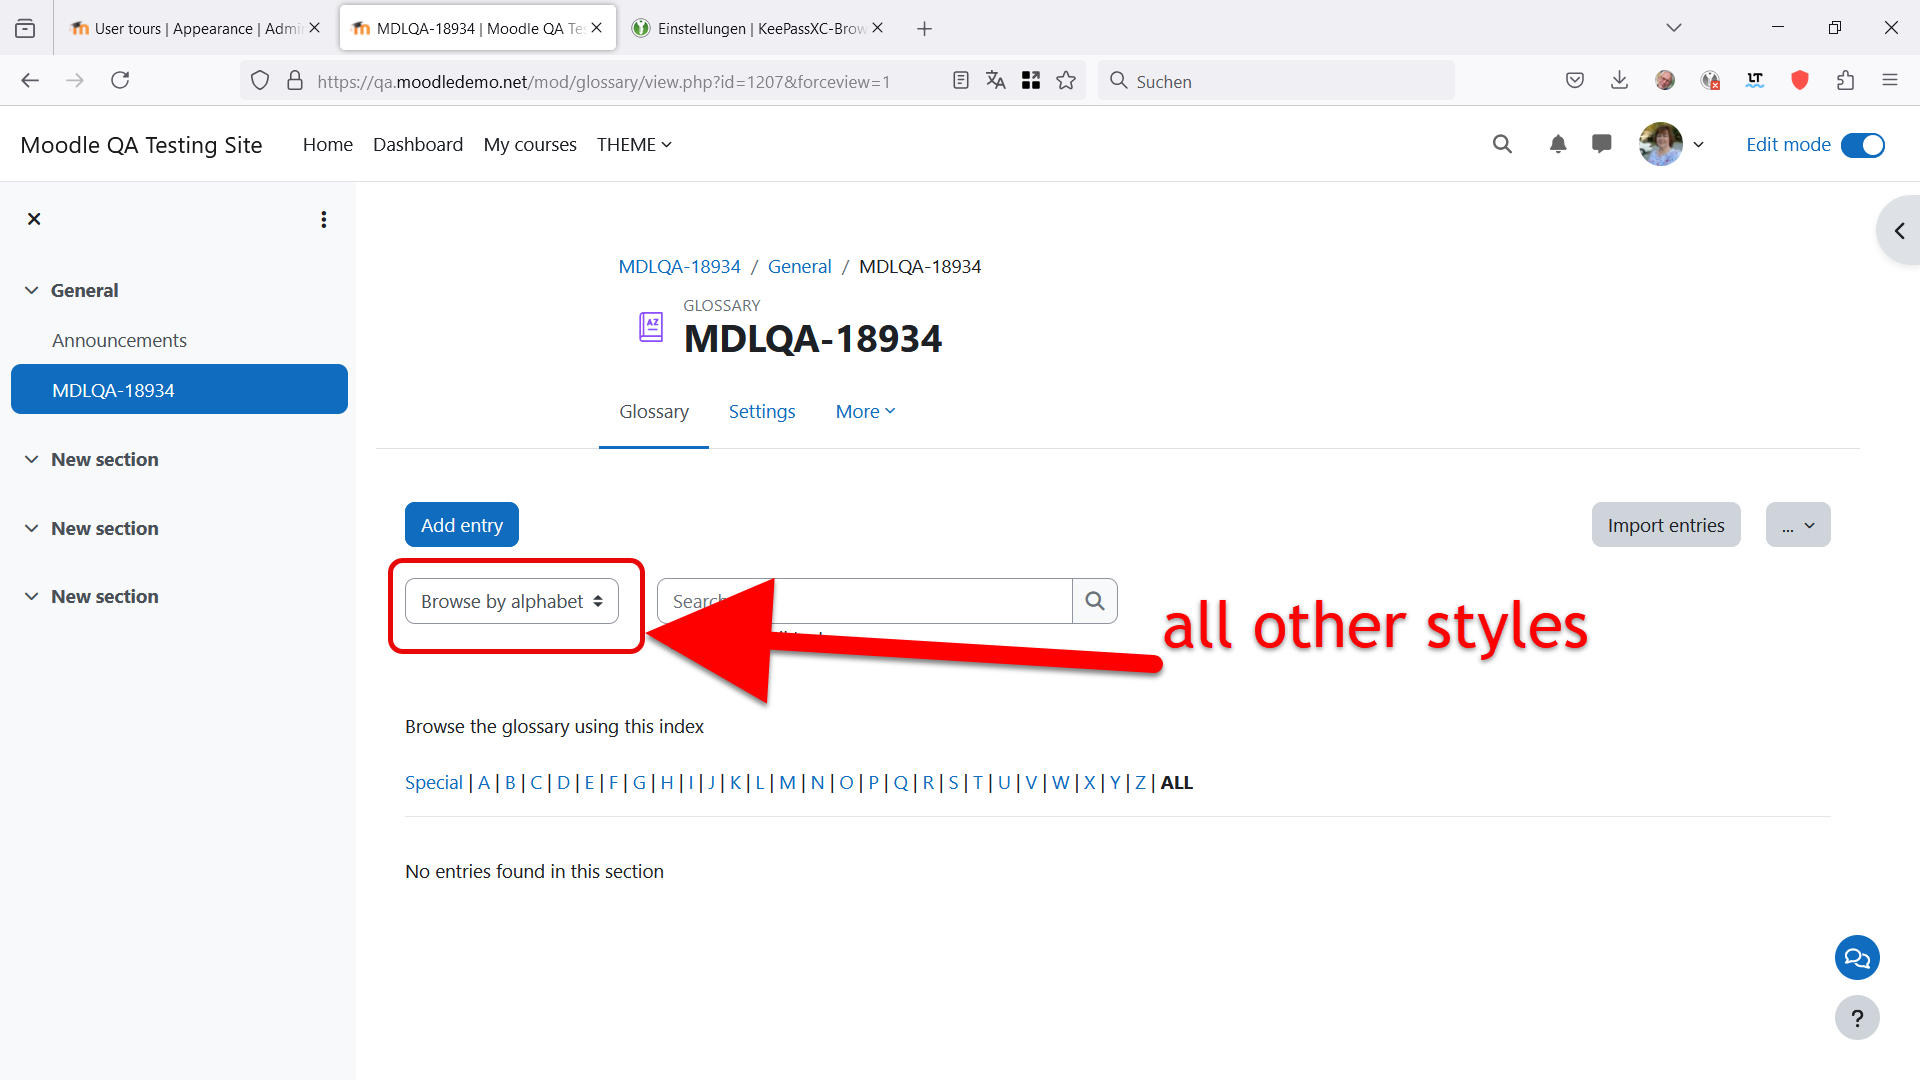1920x1080 pixels.
Task: Open the Firefox hamburger menu
Action: click(x=1890, y=81)
